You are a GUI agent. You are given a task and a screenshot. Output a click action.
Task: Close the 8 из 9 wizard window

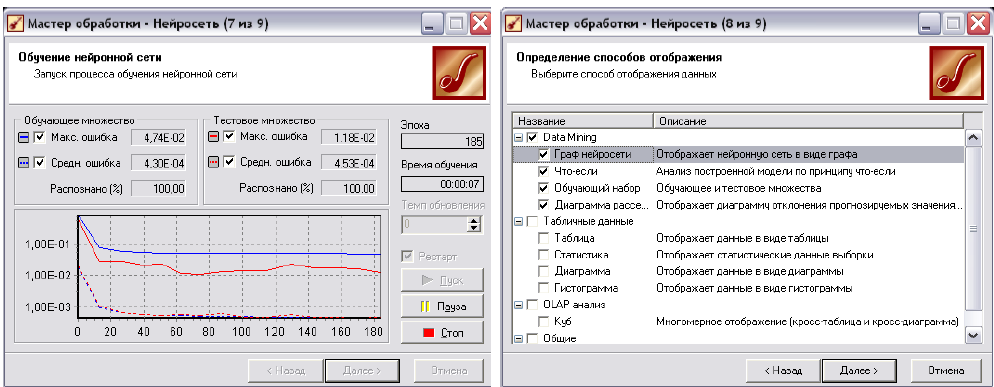pyautogui.click(x=977, y=24)
